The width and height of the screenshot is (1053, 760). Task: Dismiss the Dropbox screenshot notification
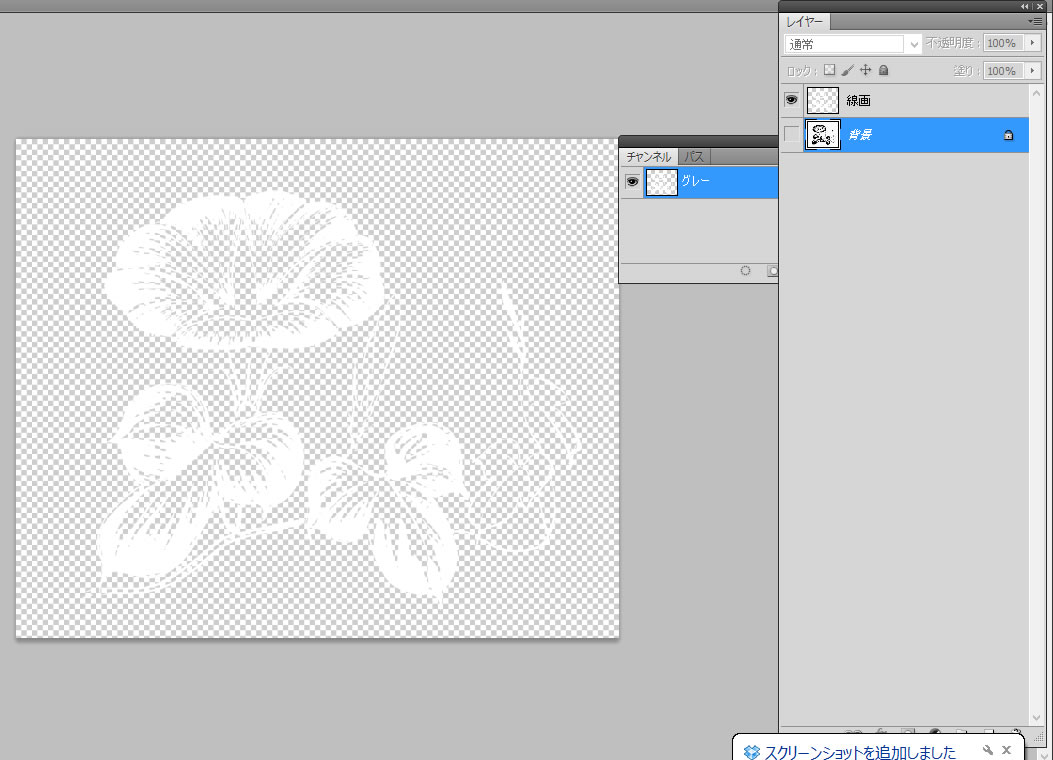(1007, 750)
